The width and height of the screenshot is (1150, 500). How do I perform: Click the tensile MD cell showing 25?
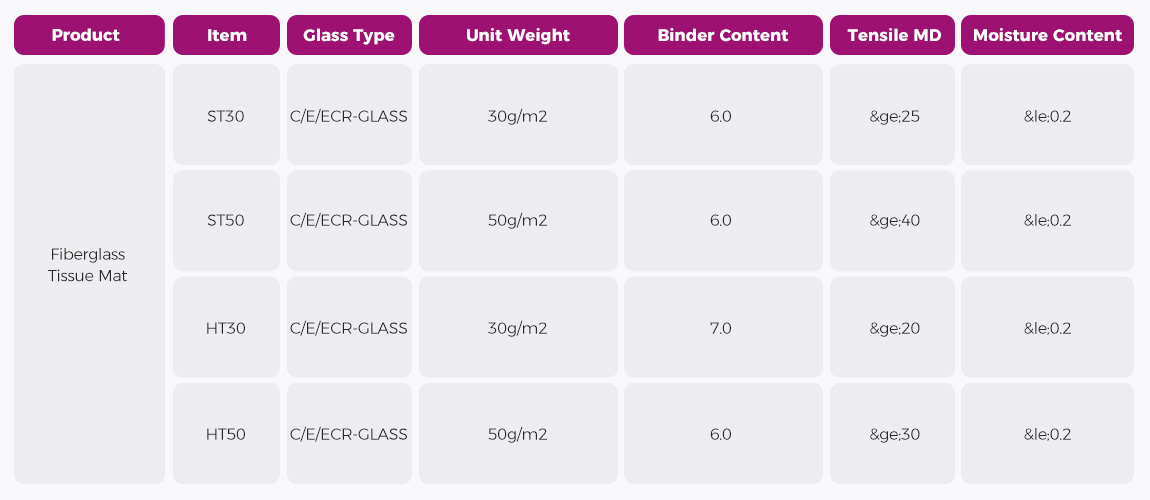(x=893, y=116)
